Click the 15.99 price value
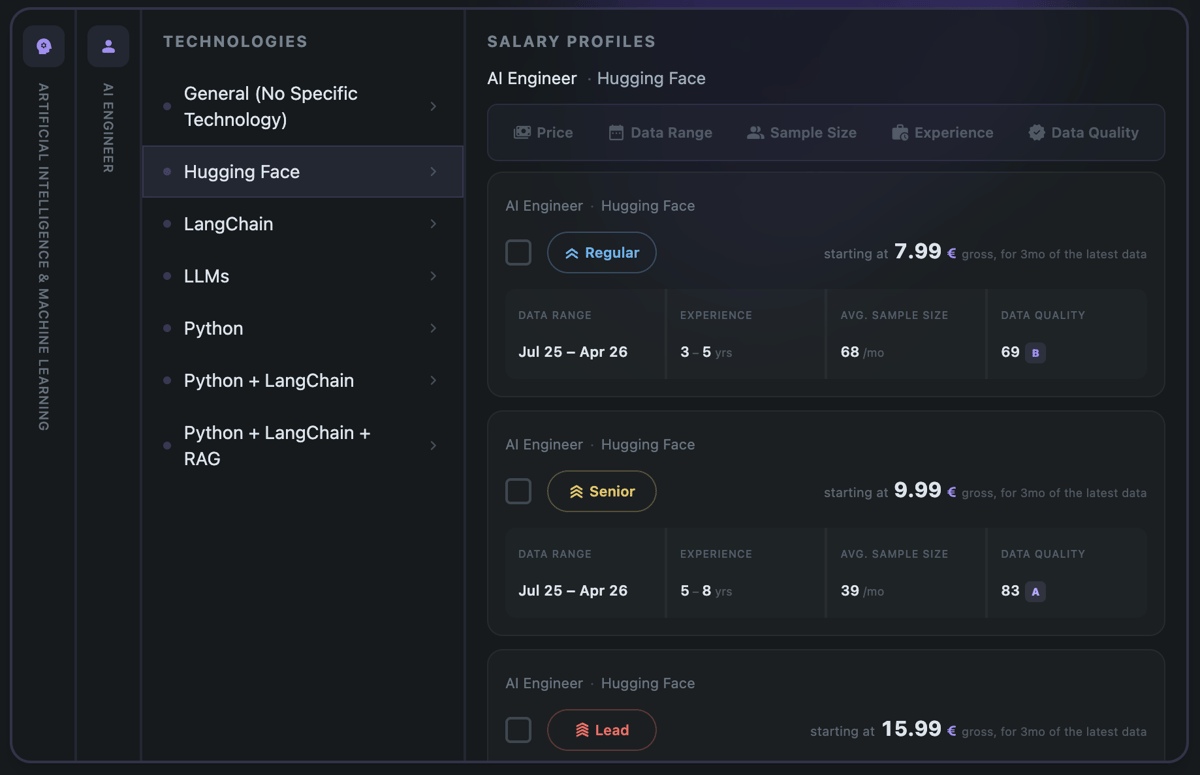Screen dimensions: 1200x775 pyautogui.click(x=911, y=729)
